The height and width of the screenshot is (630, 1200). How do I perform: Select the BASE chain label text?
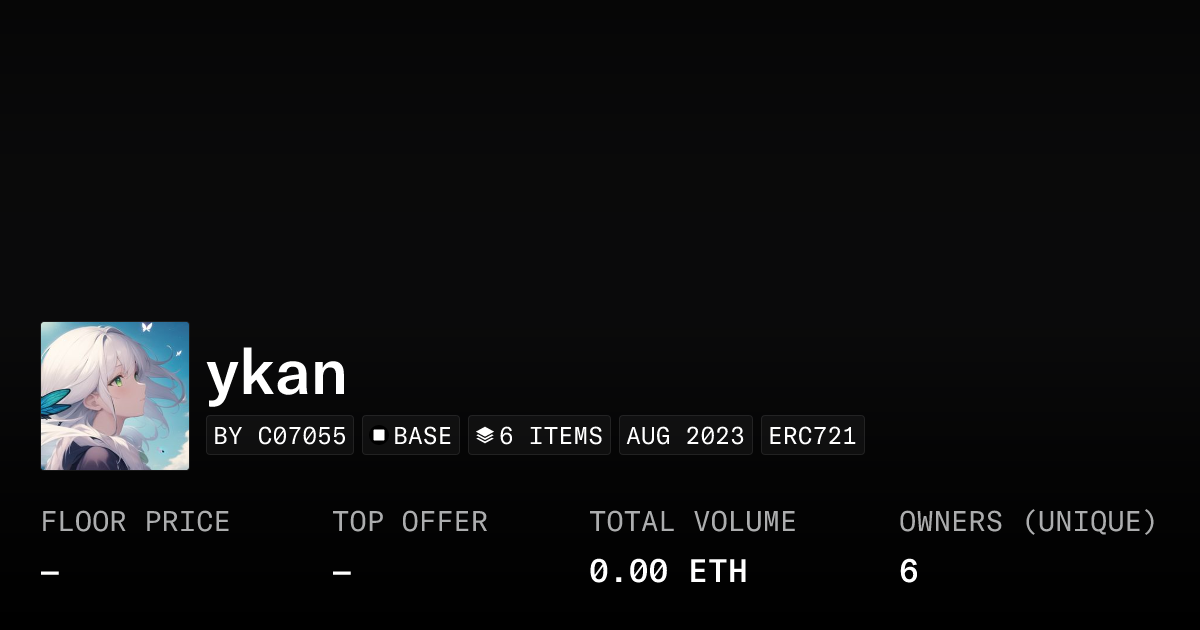422,436
